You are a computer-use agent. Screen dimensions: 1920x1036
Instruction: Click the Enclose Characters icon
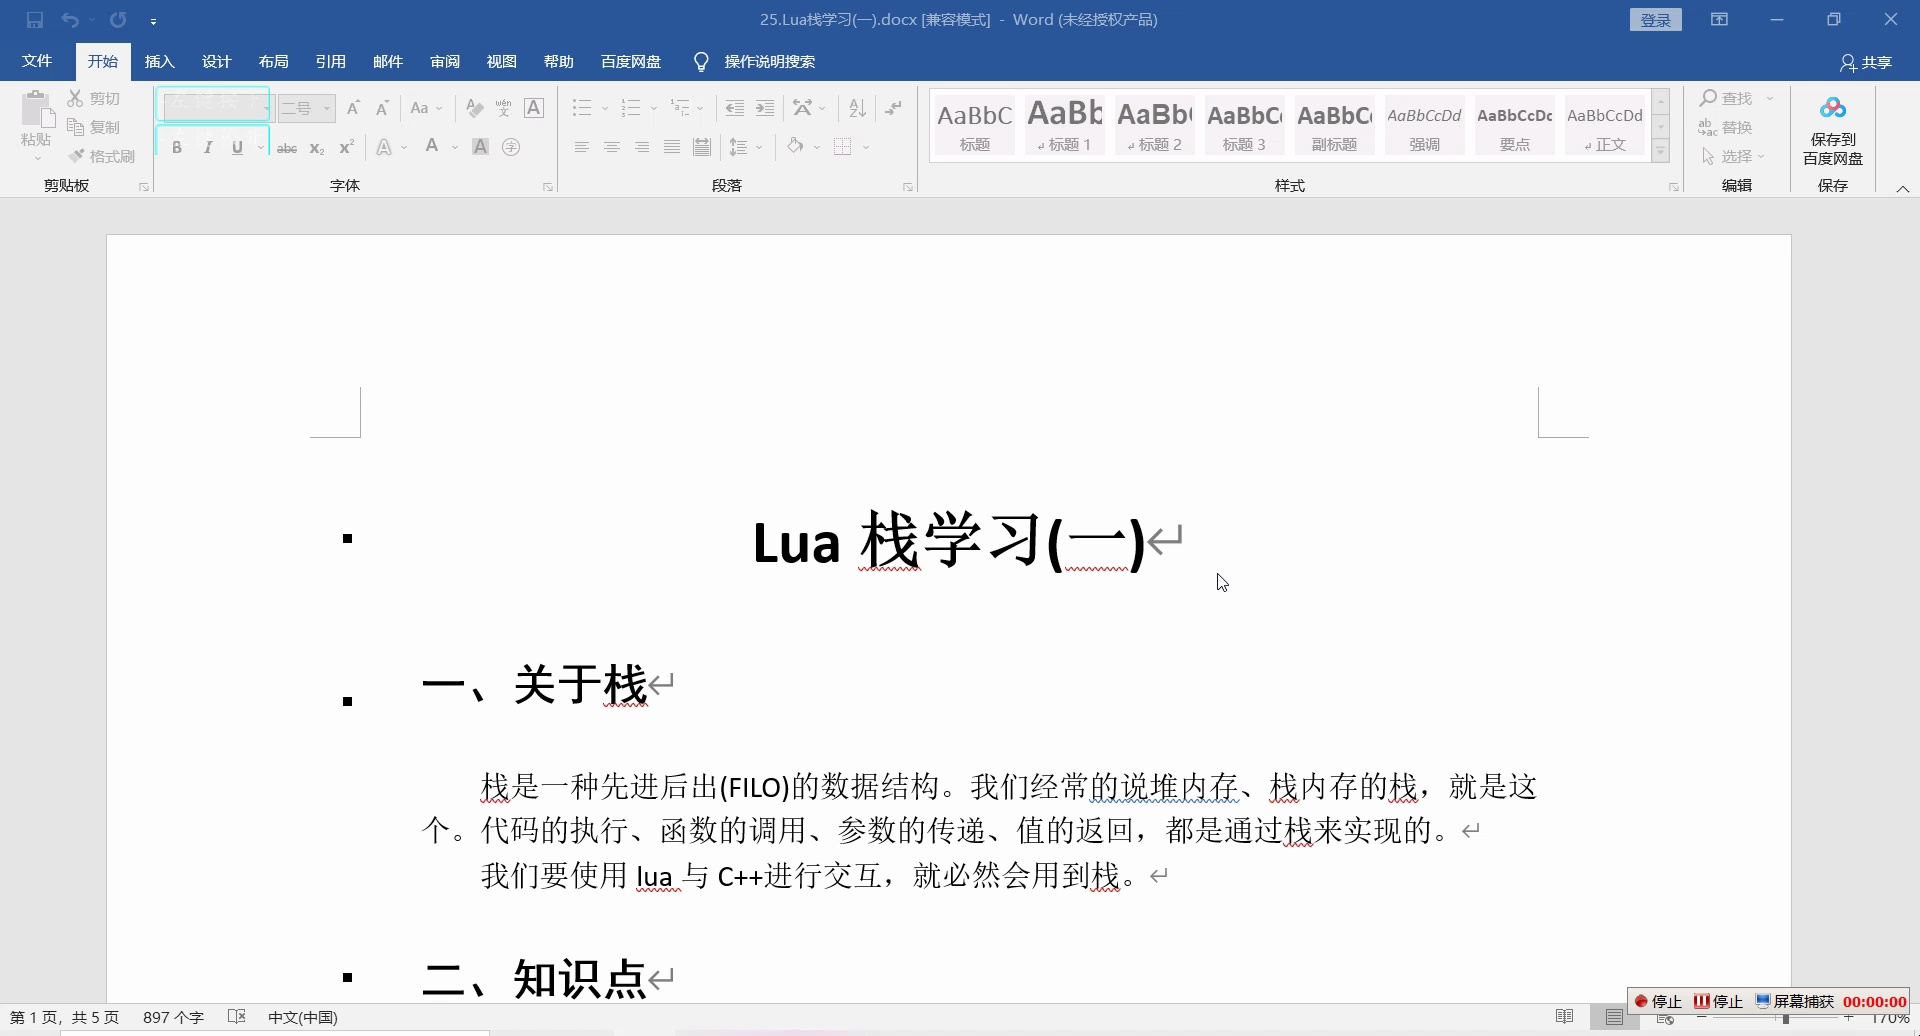click(512, 147)
